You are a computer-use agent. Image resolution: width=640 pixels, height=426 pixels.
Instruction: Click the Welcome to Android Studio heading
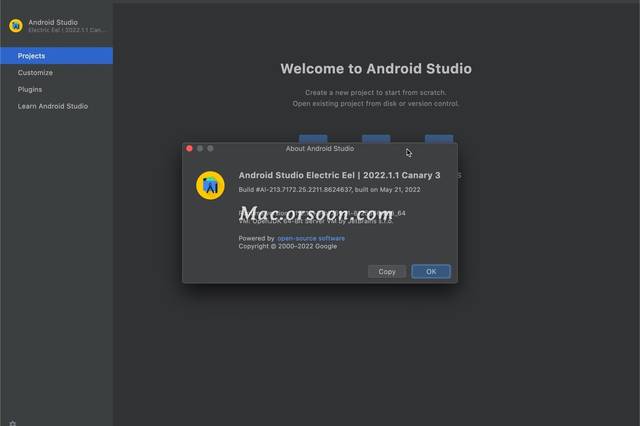coord(376,69)
